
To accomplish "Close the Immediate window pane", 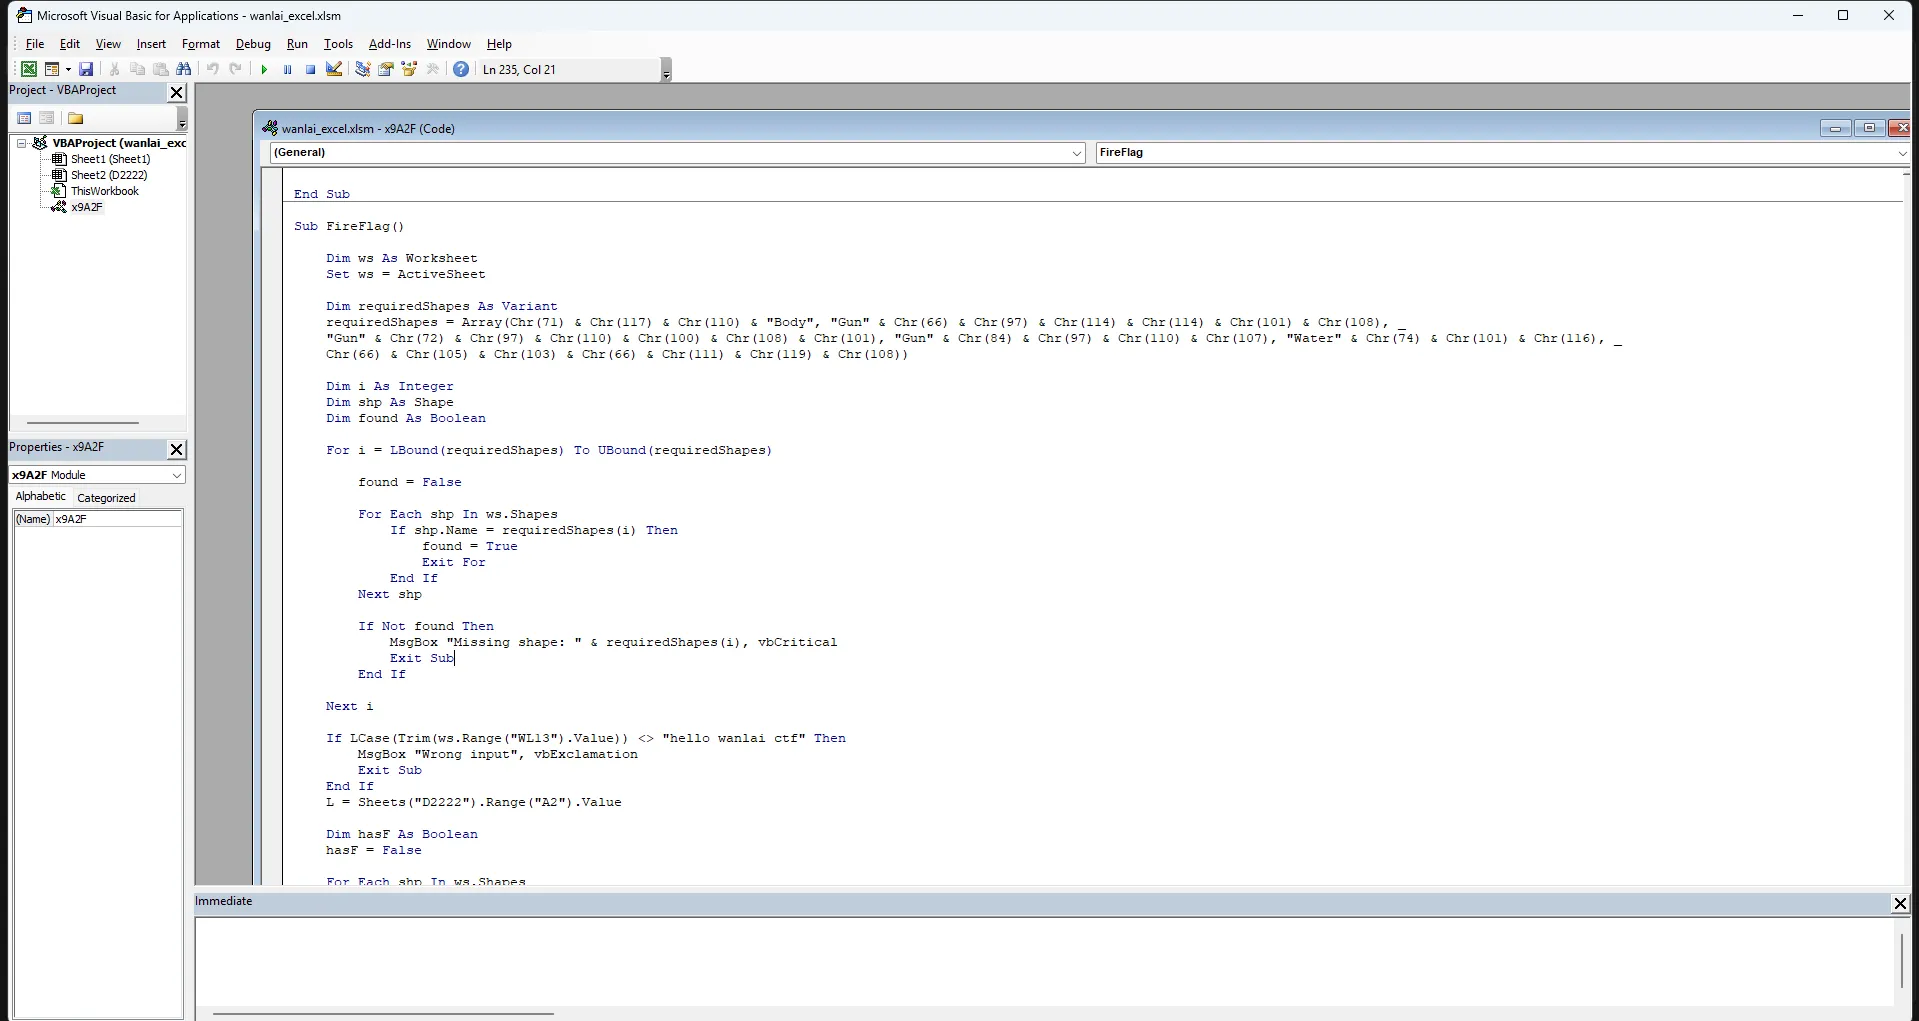I will click(x=1900, y=903).
